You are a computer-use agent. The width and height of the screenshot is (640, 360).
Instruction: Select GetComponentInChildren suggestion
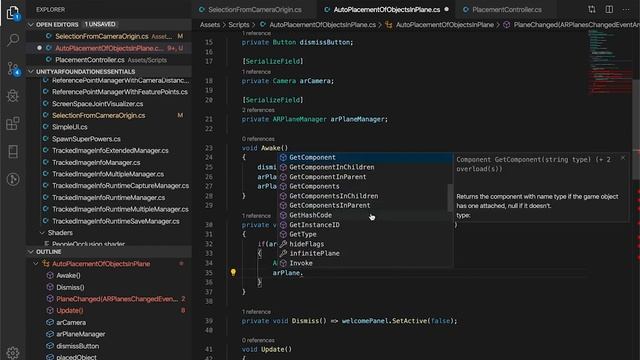point(365,167)
